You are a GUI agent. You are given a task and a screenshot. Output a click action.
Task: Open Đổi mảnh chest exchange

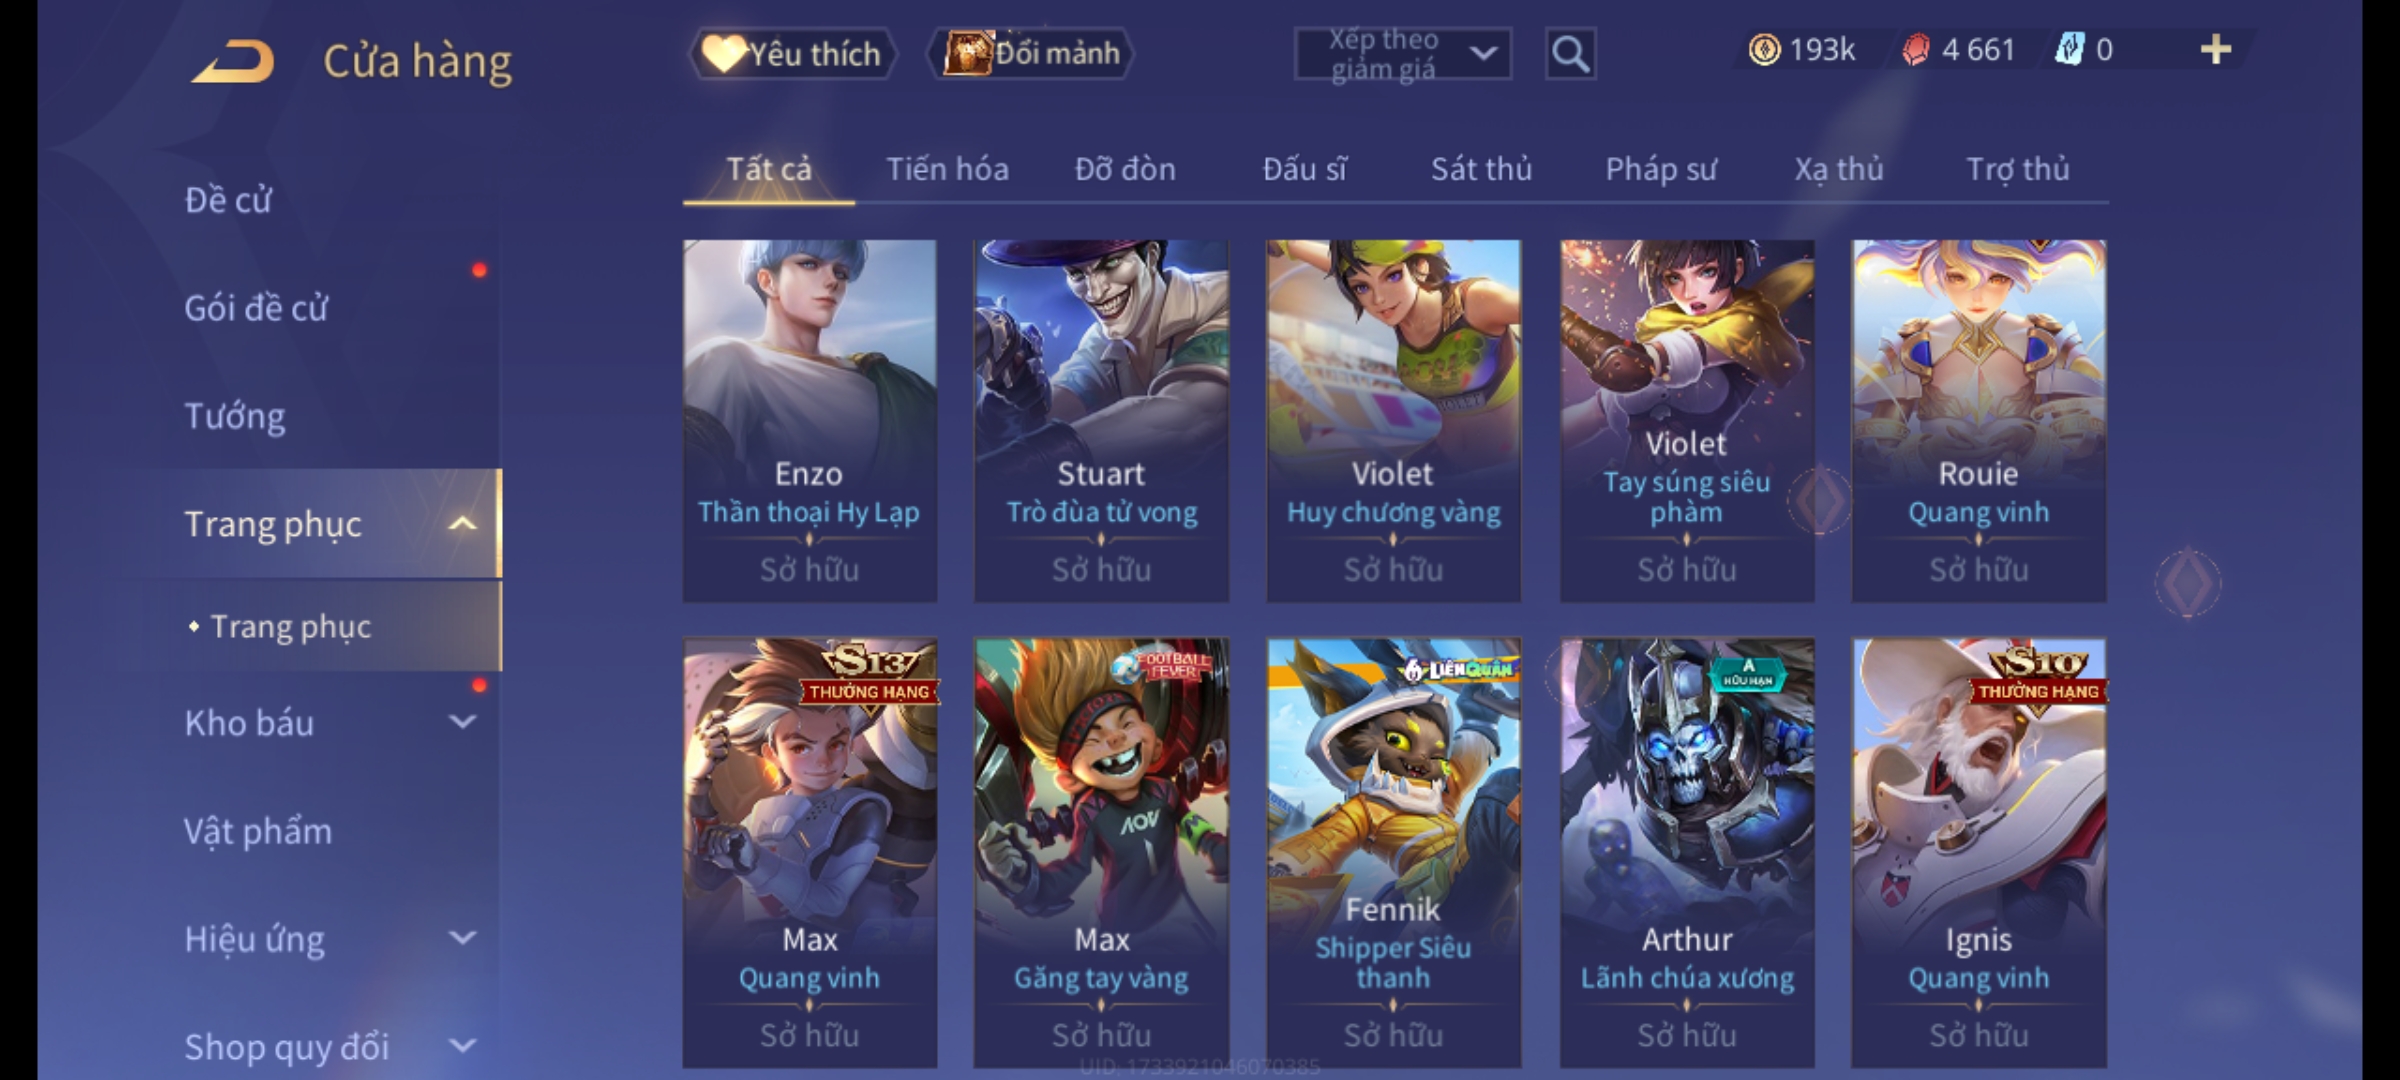1031,54
